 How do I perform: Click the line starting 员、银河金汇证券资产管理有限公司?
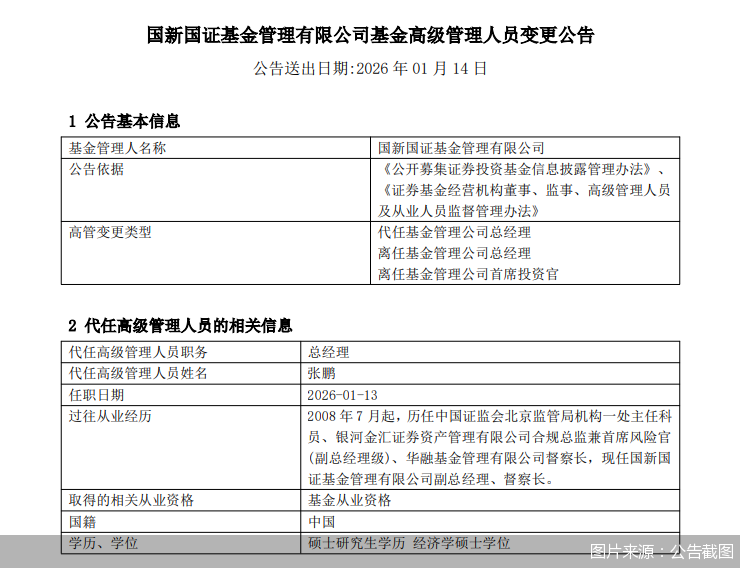(x=489, y=437)
